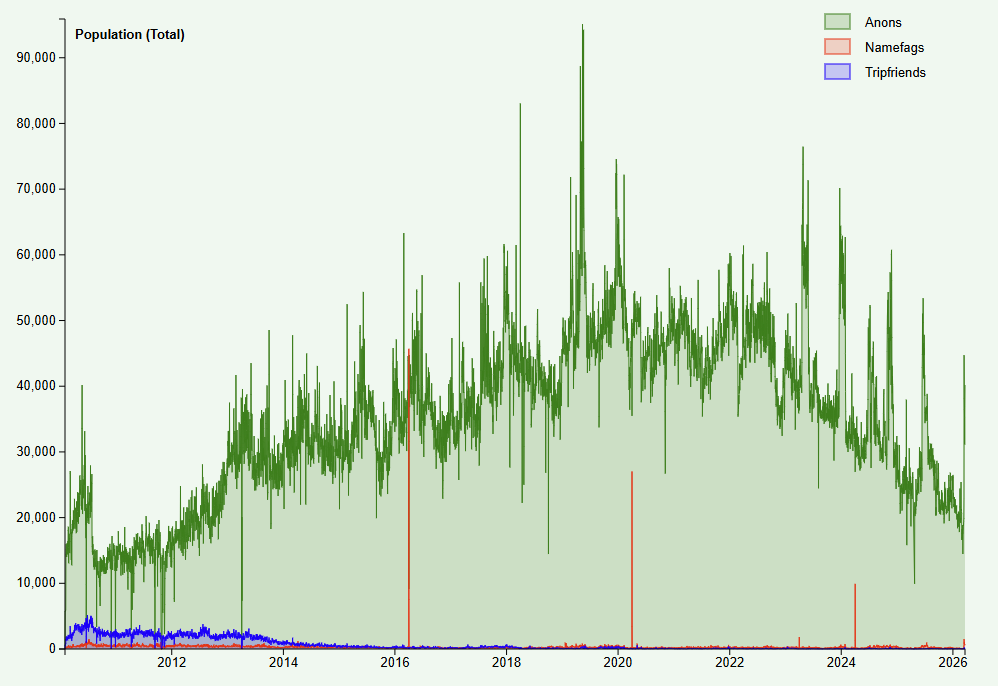Click the red Namefags legend swatch

(837, 46)
